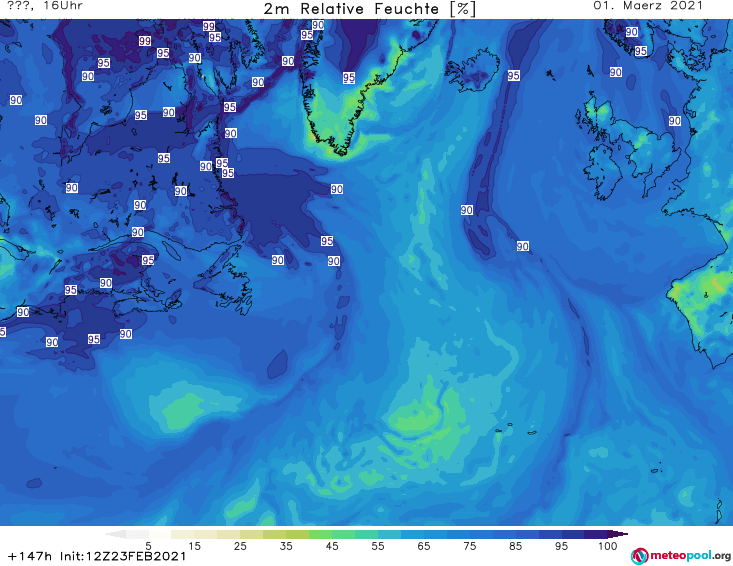The height and width of the screenshot is (566, 733).
Task: Click the '95' contour label east of Iceland
Action: (513, 75)
